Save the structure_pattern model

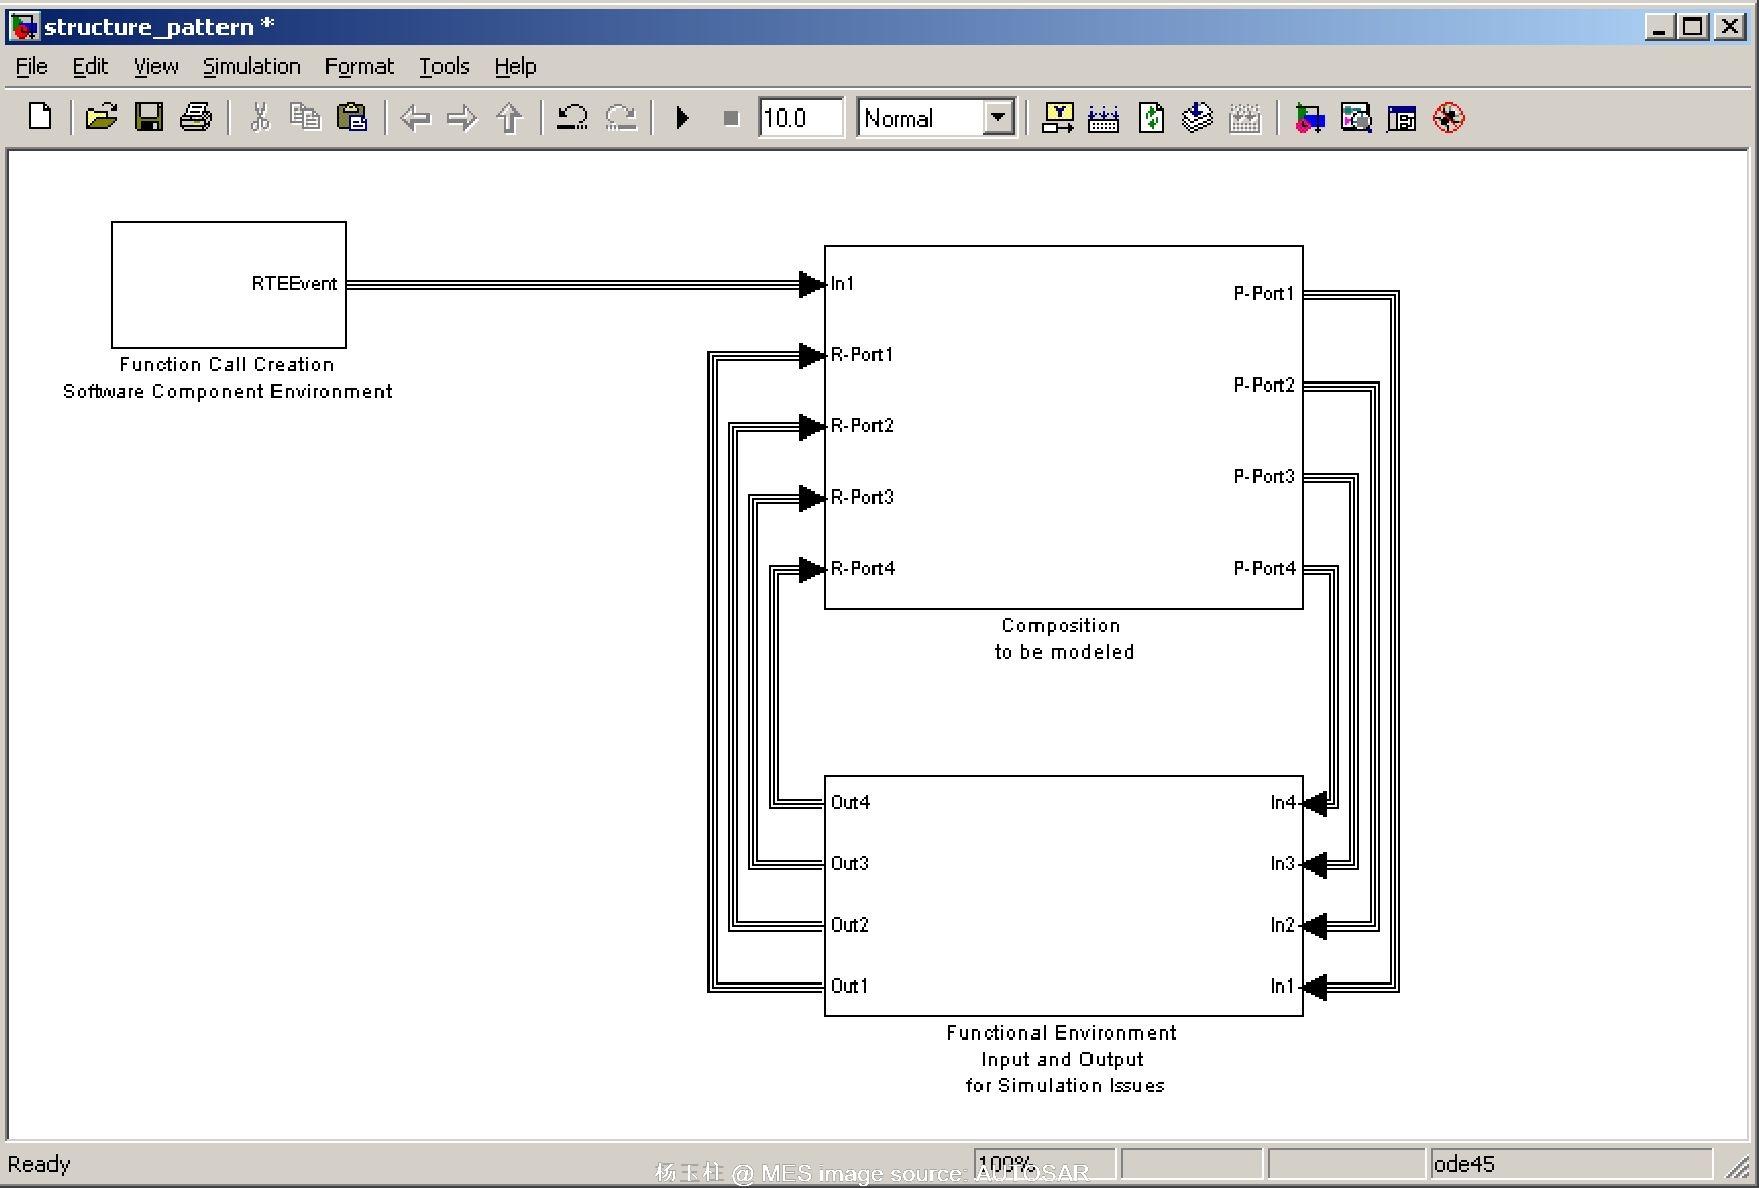click(148, 117)
